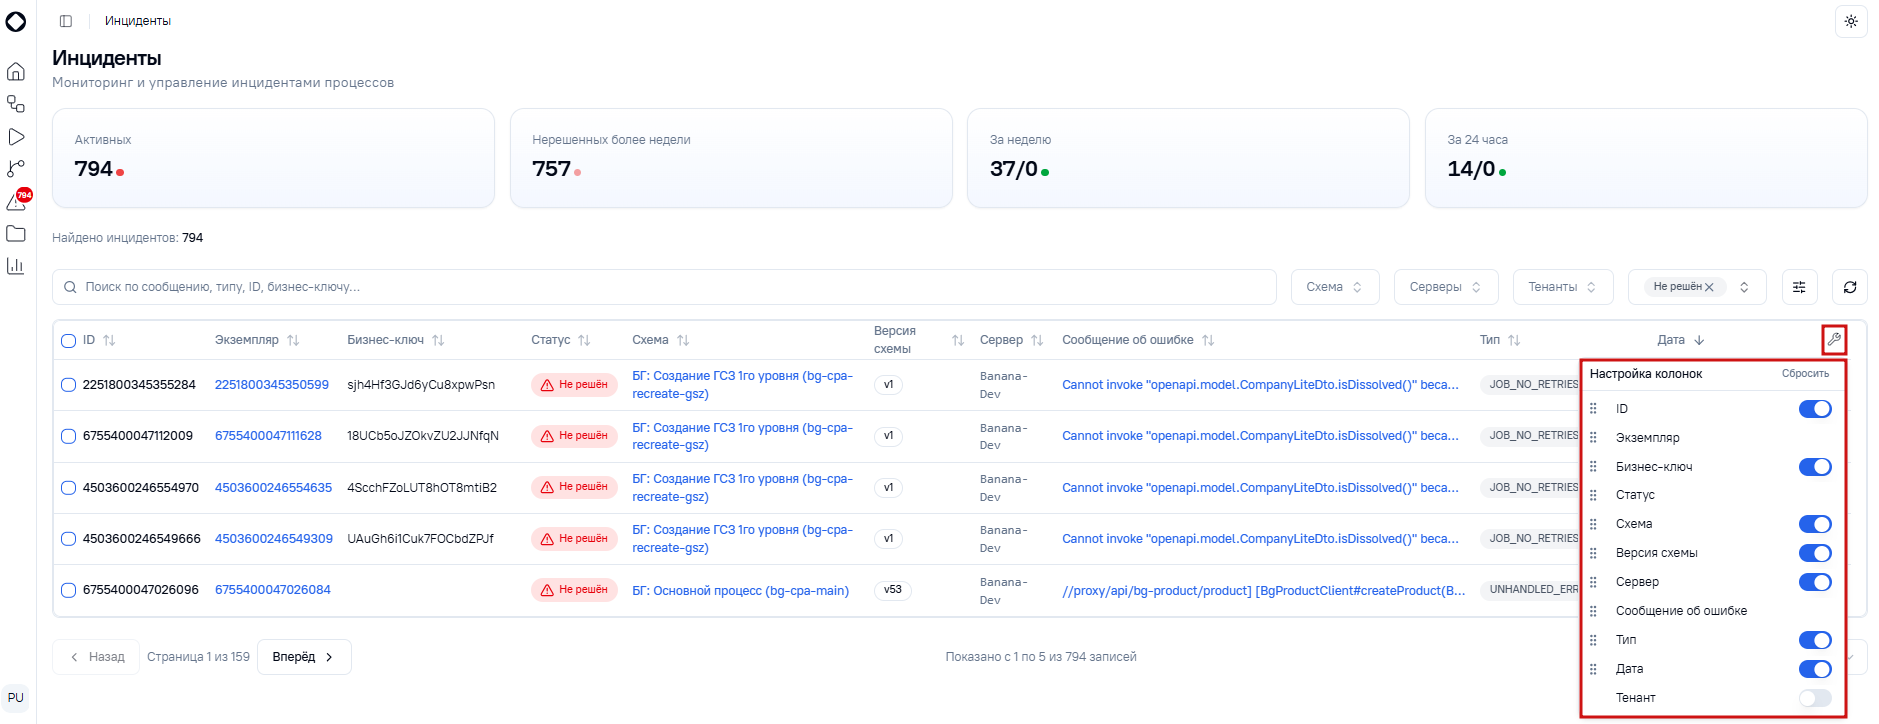Sort by Сервер column arrows
The image size is (1879, 724).
[1037, 341]
